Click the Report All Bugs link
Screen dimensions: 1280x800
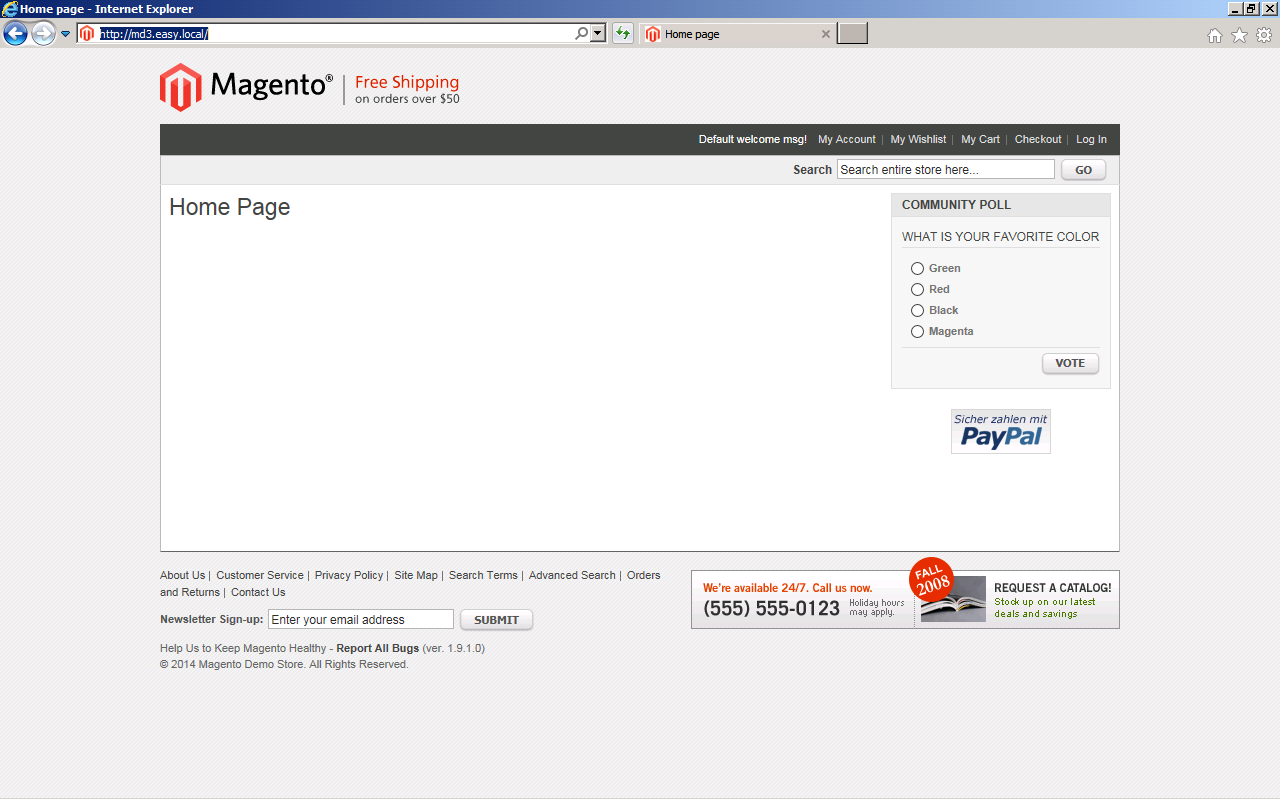[378, 648]
